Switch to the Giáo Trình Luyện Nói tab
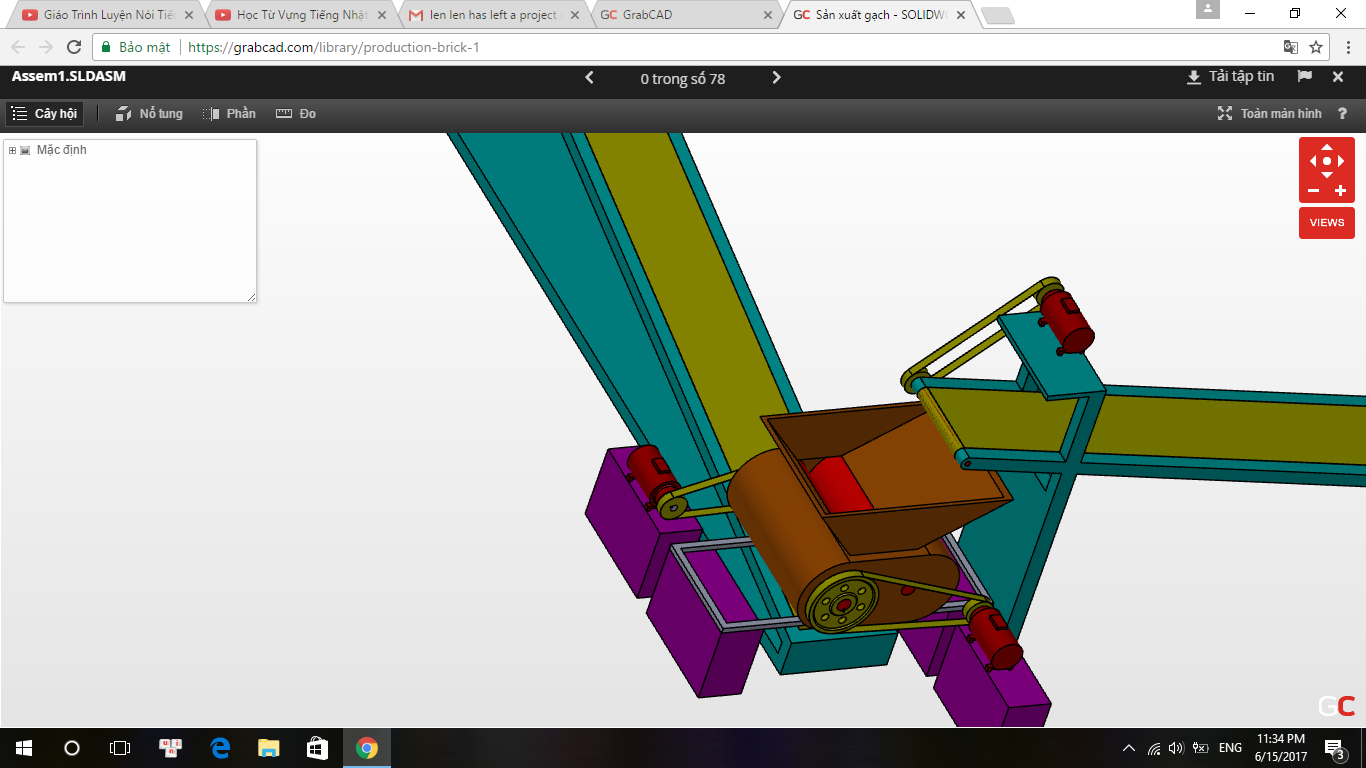The image size is (1366, 768). [106, 15]
